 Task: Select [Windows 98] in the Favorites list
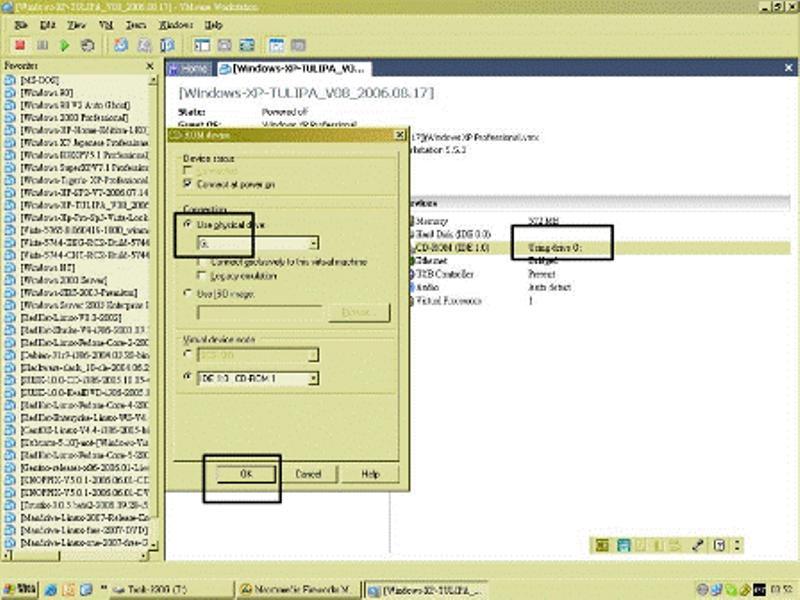tap(46, 92)
